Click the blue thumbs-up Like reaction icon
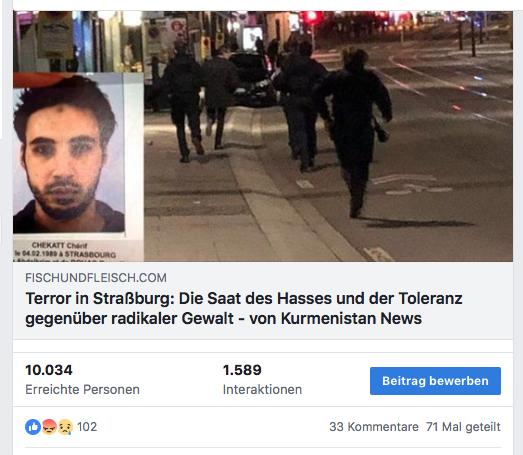Viewport: 523px width, 455px height. [x=33, y=427]
